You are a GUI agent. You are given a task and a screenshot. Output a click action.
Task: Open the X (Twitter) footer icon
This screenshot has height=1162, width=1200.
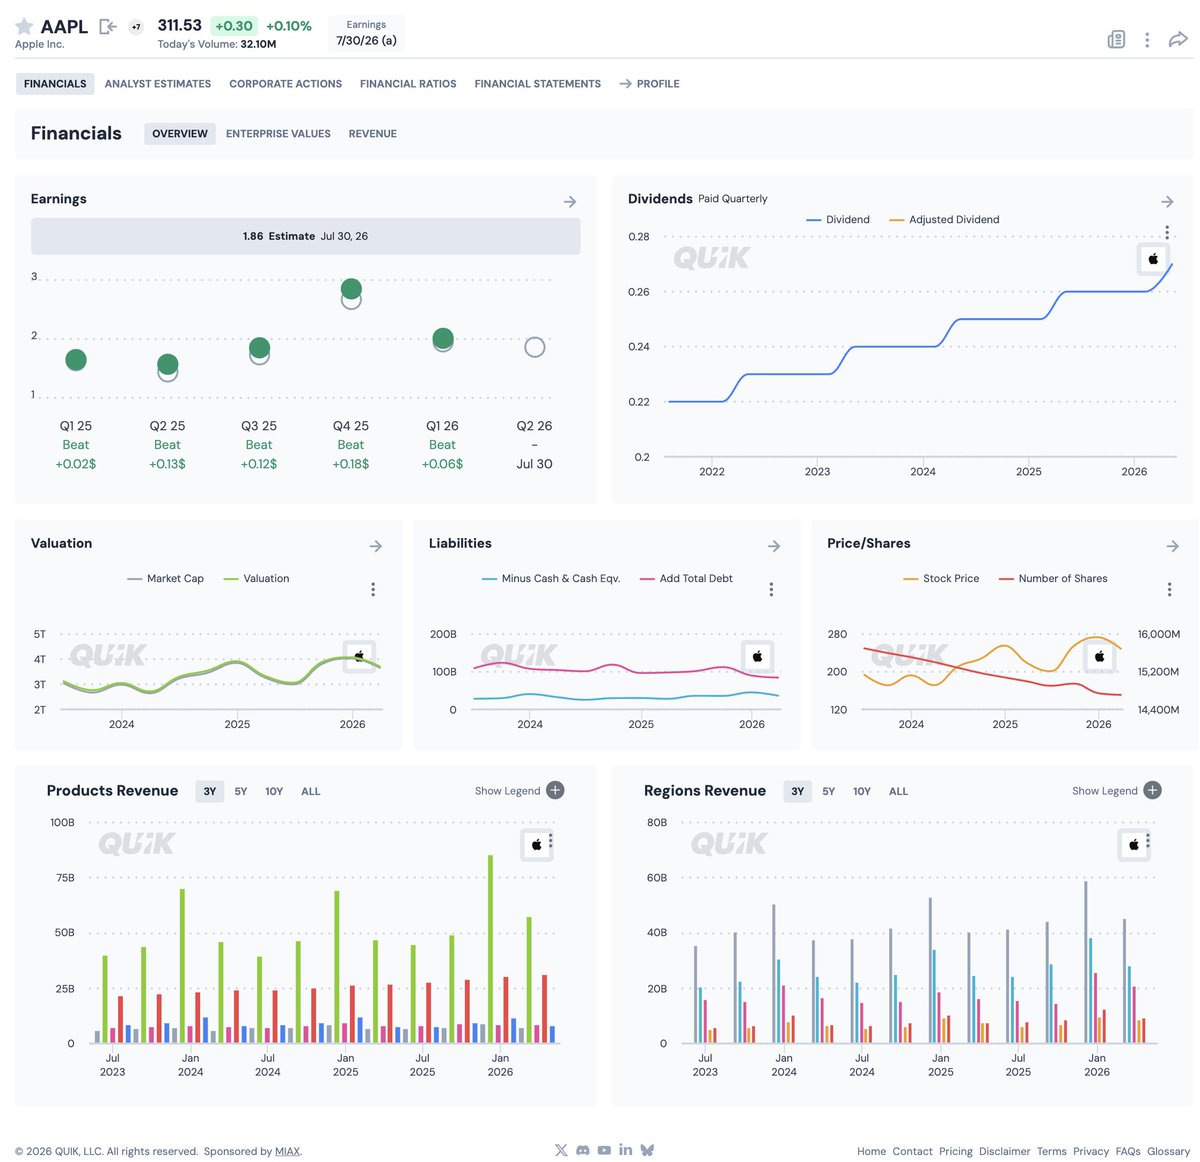(x=561, y=1151)
